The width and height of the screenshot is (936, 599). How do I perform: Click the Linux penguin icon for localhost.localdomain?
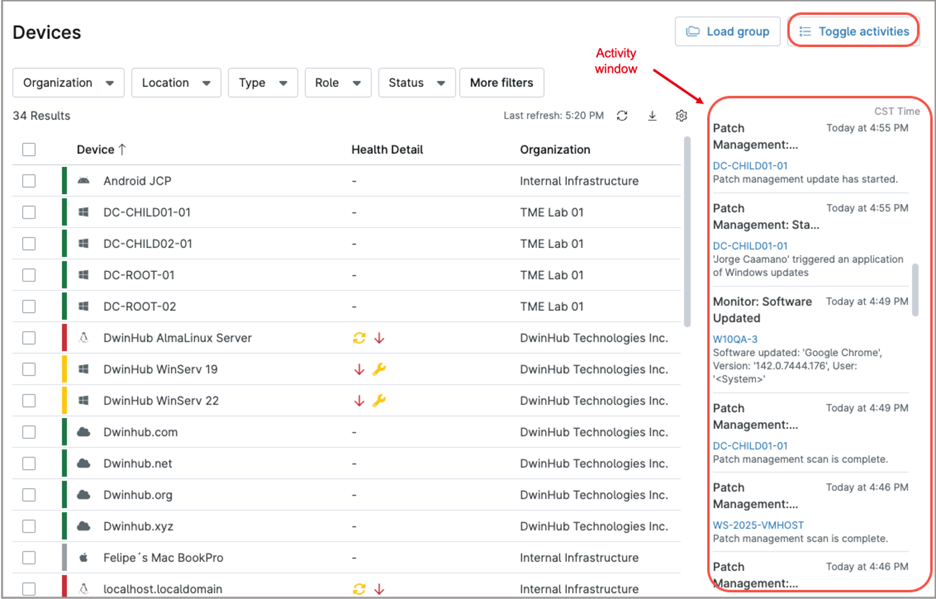pyautogui.click(x=84, y=589)
